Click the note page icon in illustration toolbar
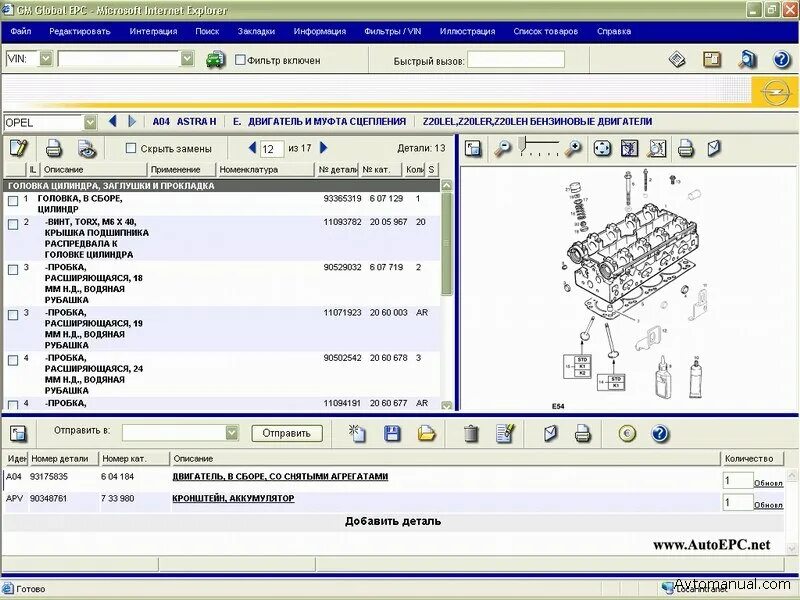This screenshot has width=800, height=600. point(714,148)
